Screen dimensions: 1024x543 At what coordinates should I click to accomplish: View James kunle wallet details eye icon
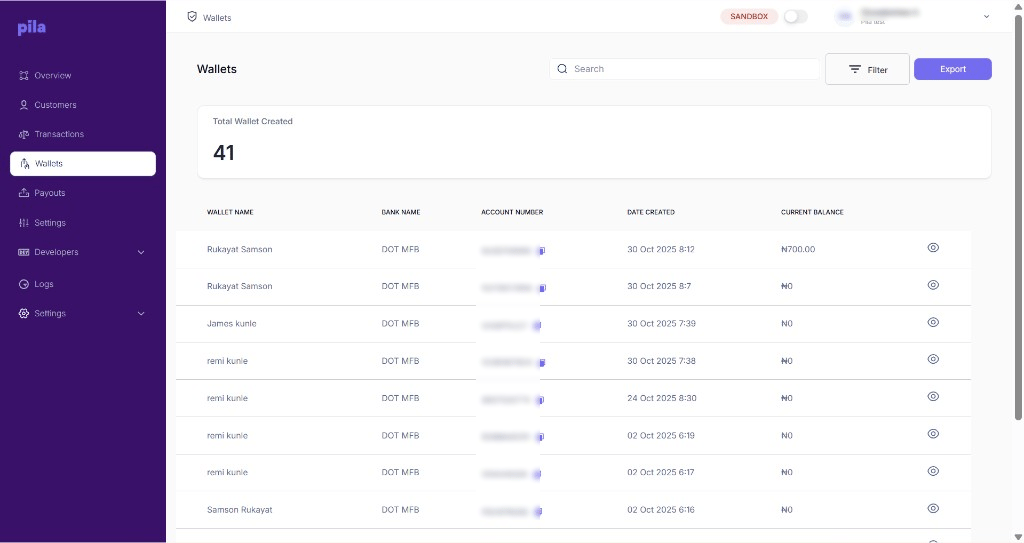pyautogui.click(x=933, y=322)
